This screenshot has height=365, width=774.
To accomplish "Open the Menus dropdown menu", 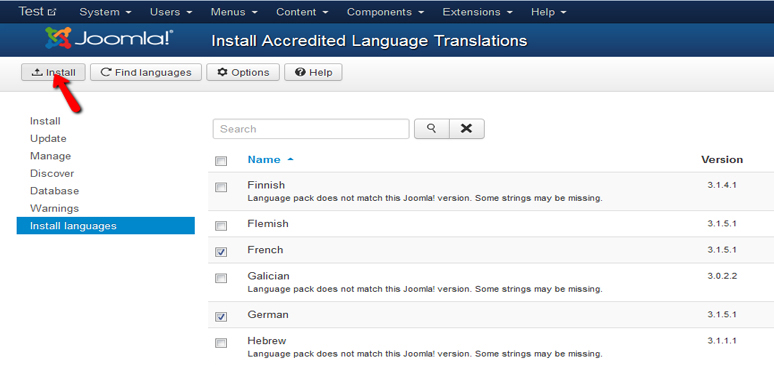I will [234, 12].
